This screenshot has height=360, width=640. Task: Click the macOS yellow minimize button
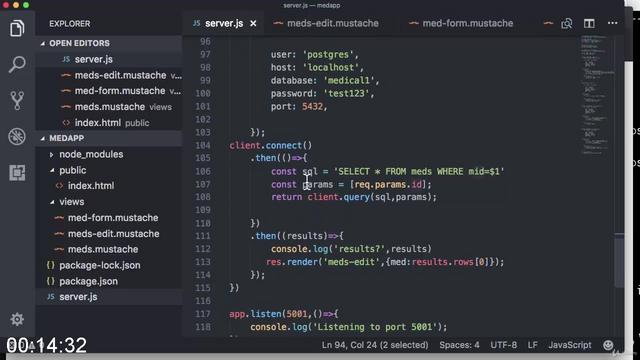[16, 5]
